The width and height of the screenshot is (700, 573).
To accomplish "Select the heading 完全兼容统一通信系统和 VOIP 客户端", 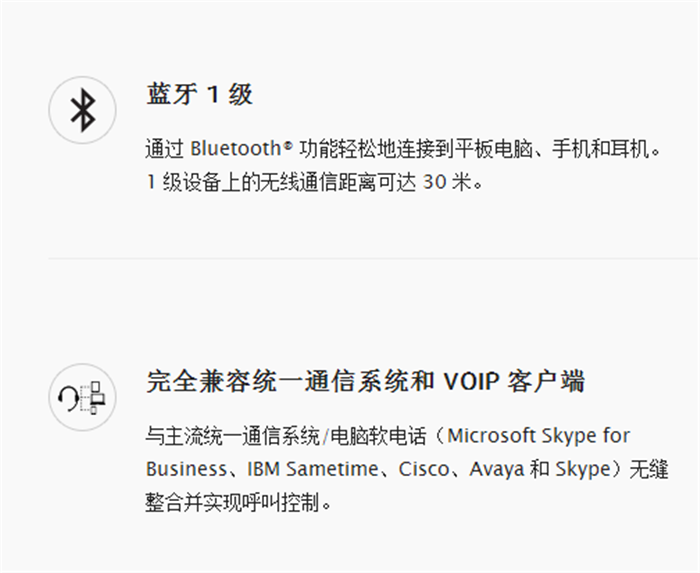I will pos(365,381).
